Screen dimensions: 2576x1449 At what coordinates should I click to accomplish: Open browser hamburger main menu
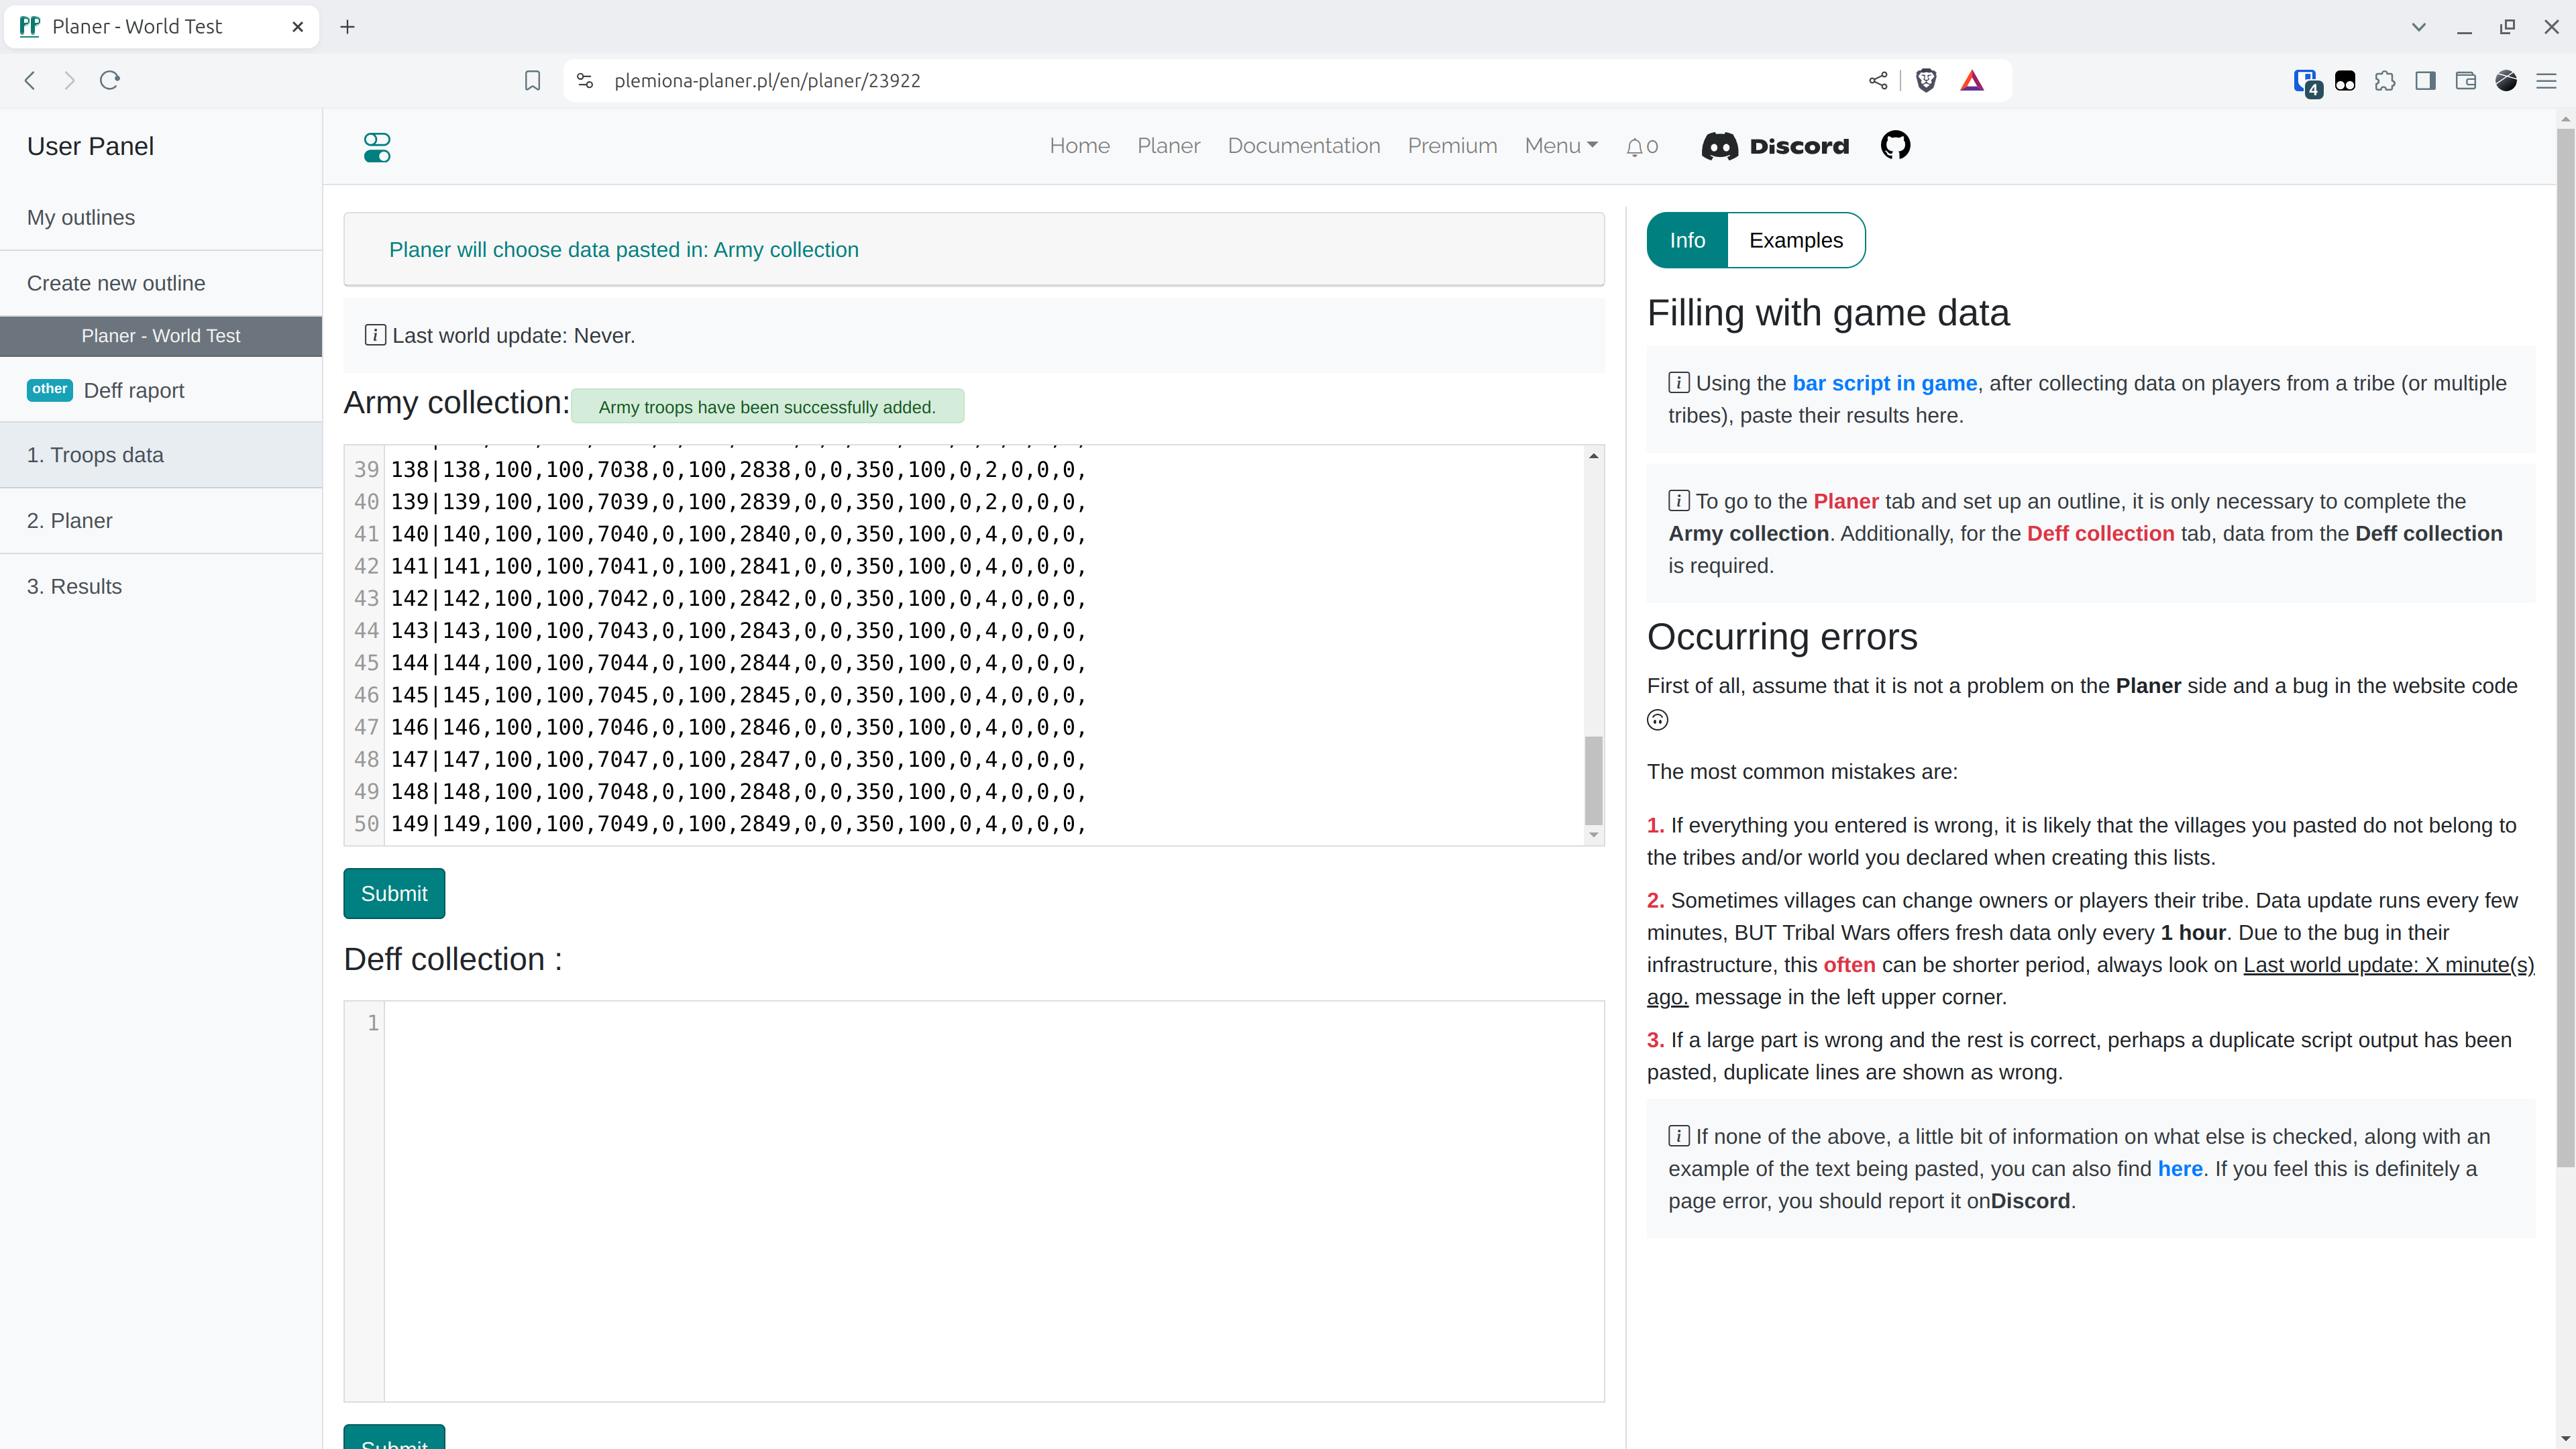(x=2546, y=81)
